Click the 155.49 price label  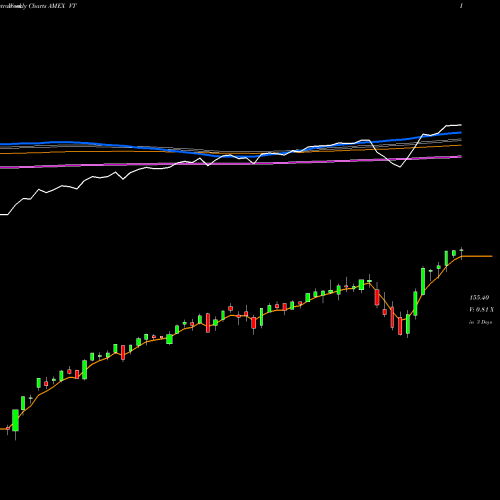pos(479,297)
